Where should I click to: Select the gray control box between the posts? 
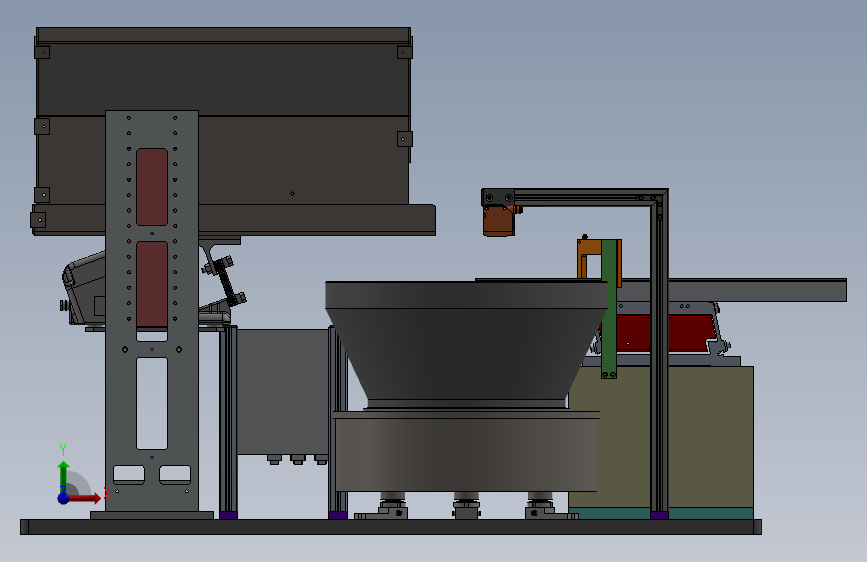pyautogui.click(x=283, y=392)
